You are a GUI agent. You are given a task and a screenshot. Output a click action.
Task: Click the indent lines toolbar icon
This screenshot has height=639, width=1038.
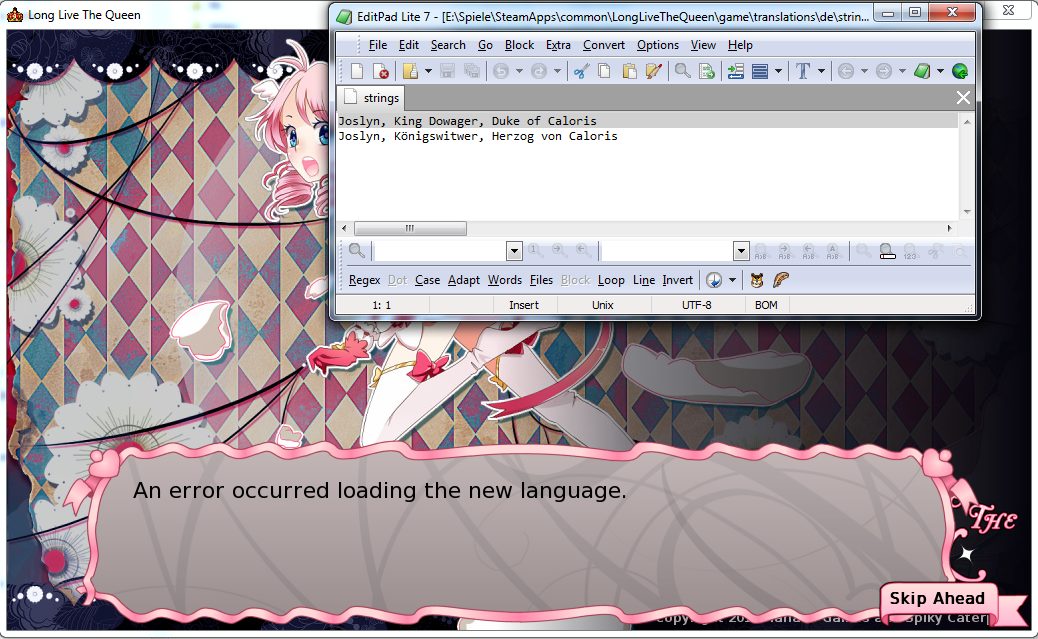[x=735, y=71]
